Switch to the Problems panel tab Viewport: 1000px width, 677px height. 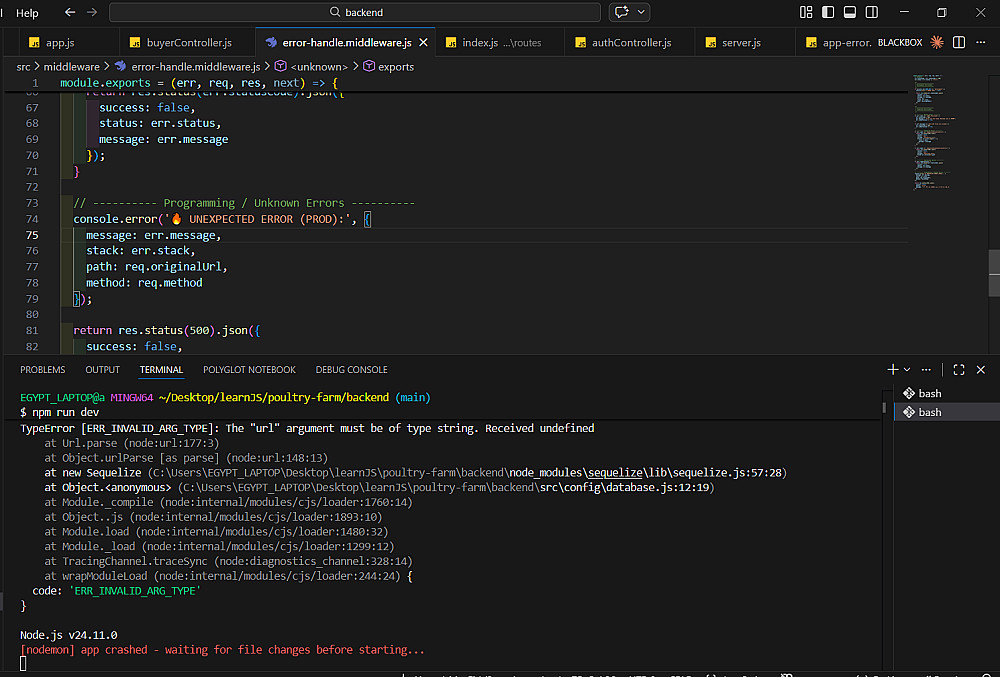[42, 369]
